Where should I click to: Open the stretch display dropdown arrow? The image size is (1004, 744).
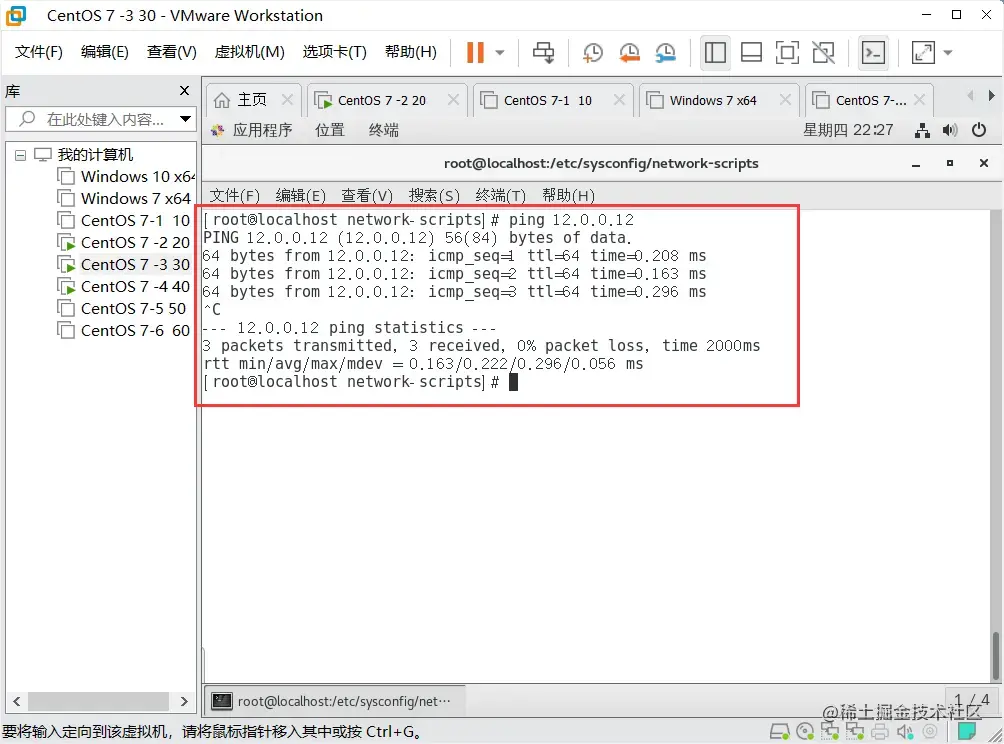coord(948,53)
